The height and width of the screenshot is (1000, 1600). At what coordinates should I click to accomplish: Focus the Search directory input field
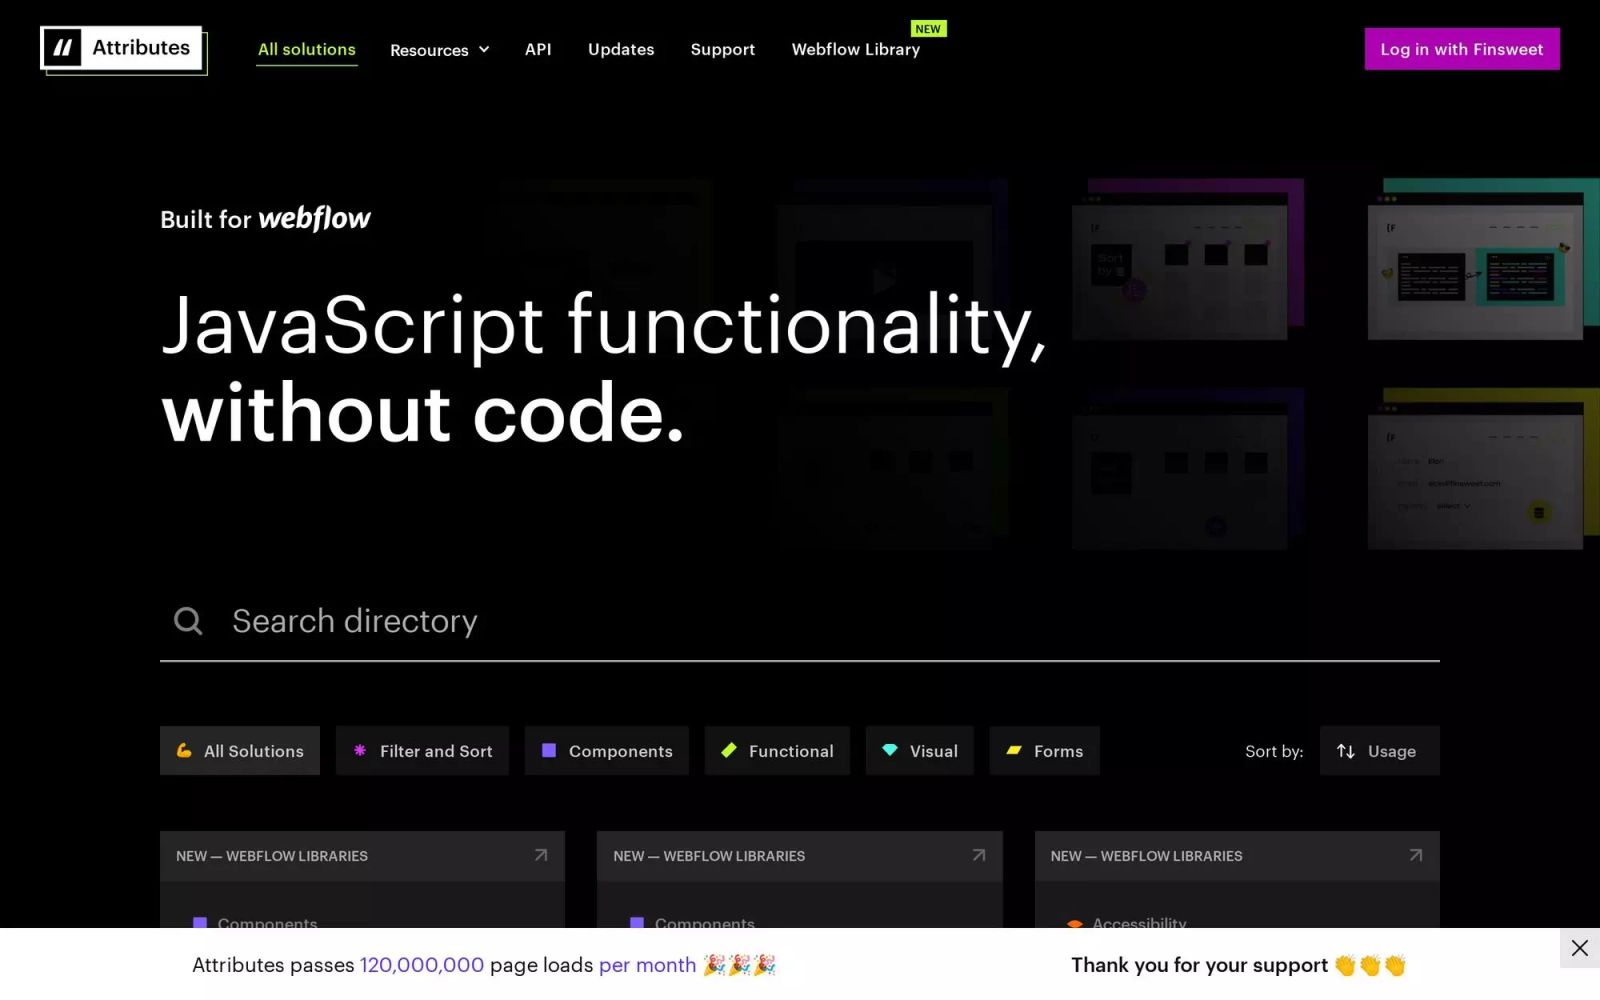click(800, 621)
